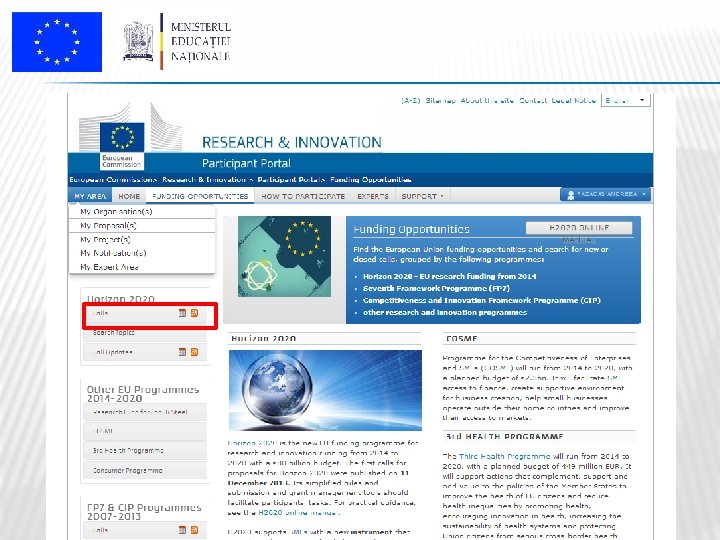Open the EXPERTS tab
This screenshot has width=720, height=540.
click(373, 196)
